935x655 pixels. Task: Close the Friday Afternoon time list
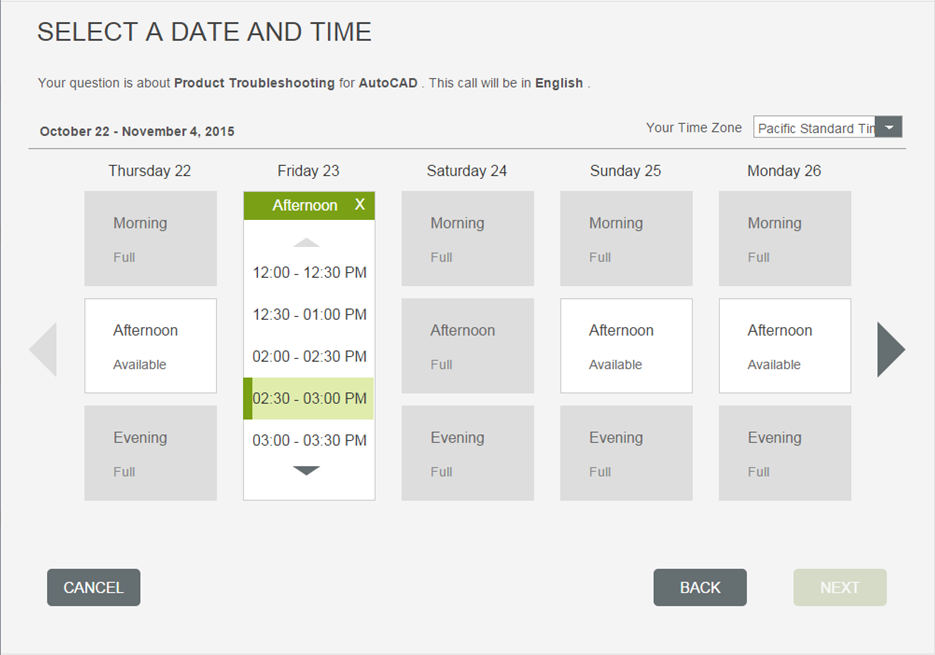click(x=360, y=205)
